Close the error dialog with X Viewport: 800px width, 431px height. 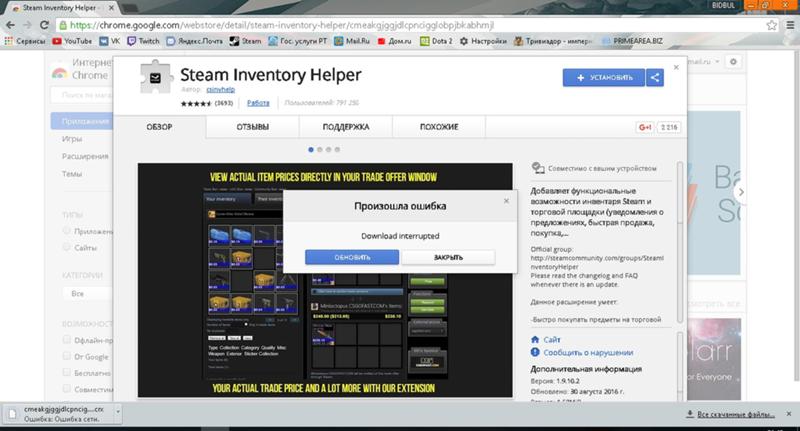[x=506, y=201]
